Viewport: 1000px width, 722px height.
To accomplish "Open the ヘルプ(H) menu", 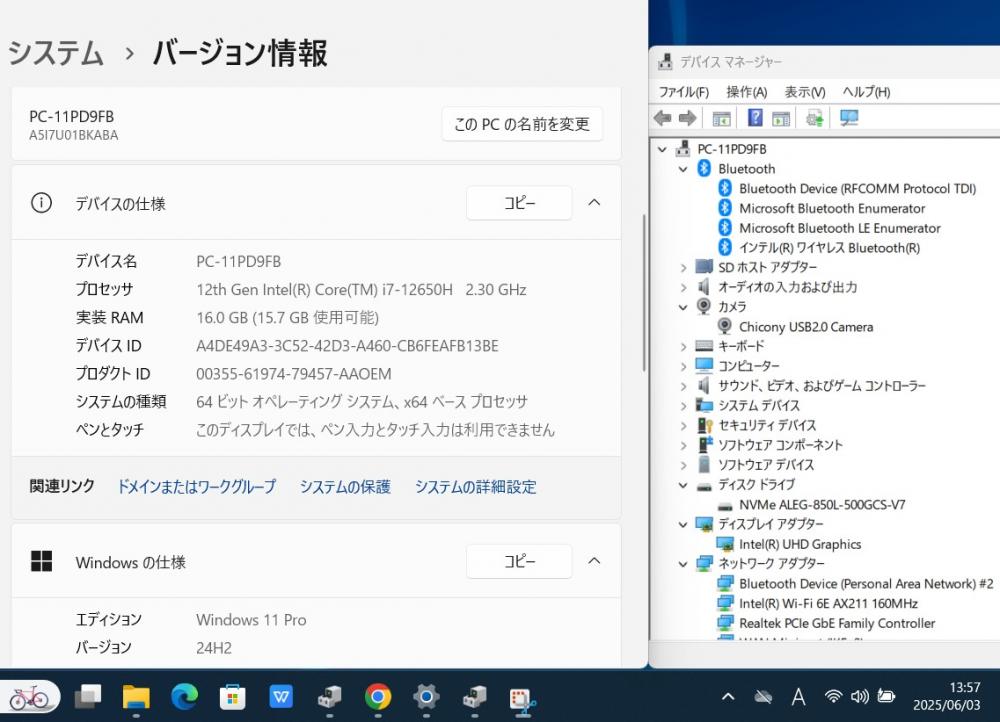I will click(866, 92).
